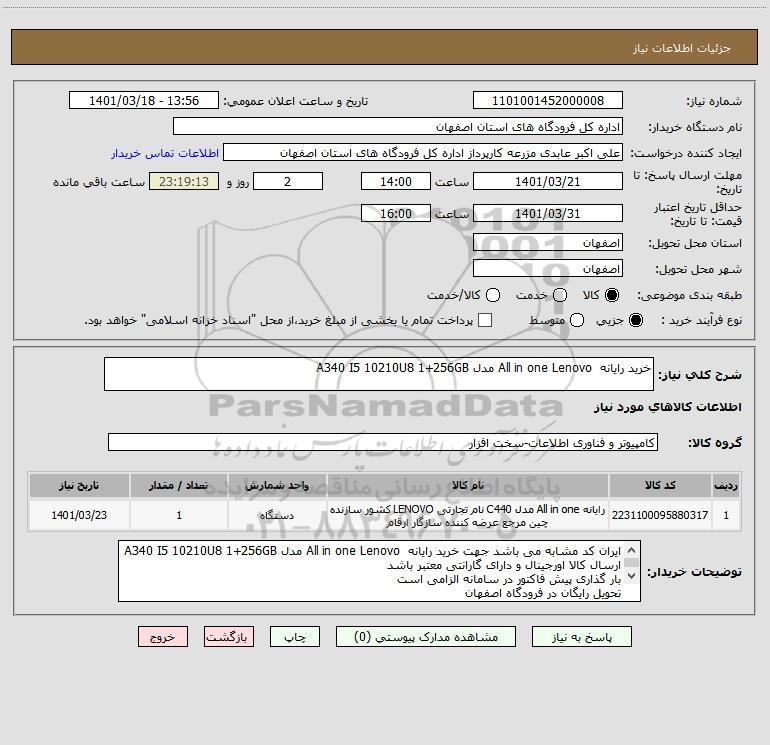Select the کالا/خدمت radio button
Image resolution: width=770 pixels, height=745 pixels.
[493, 295]
